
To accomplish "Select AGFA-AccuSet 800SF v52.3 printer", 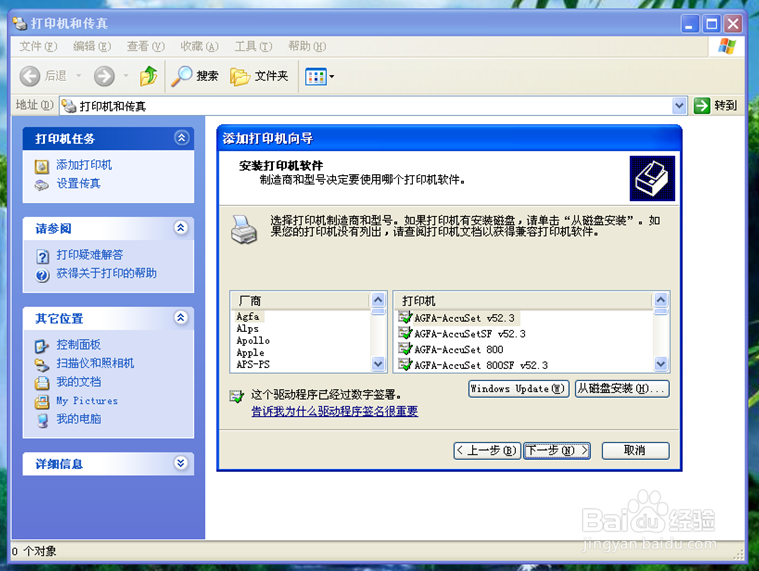I will pyautogui.click(x=473, y=365).
